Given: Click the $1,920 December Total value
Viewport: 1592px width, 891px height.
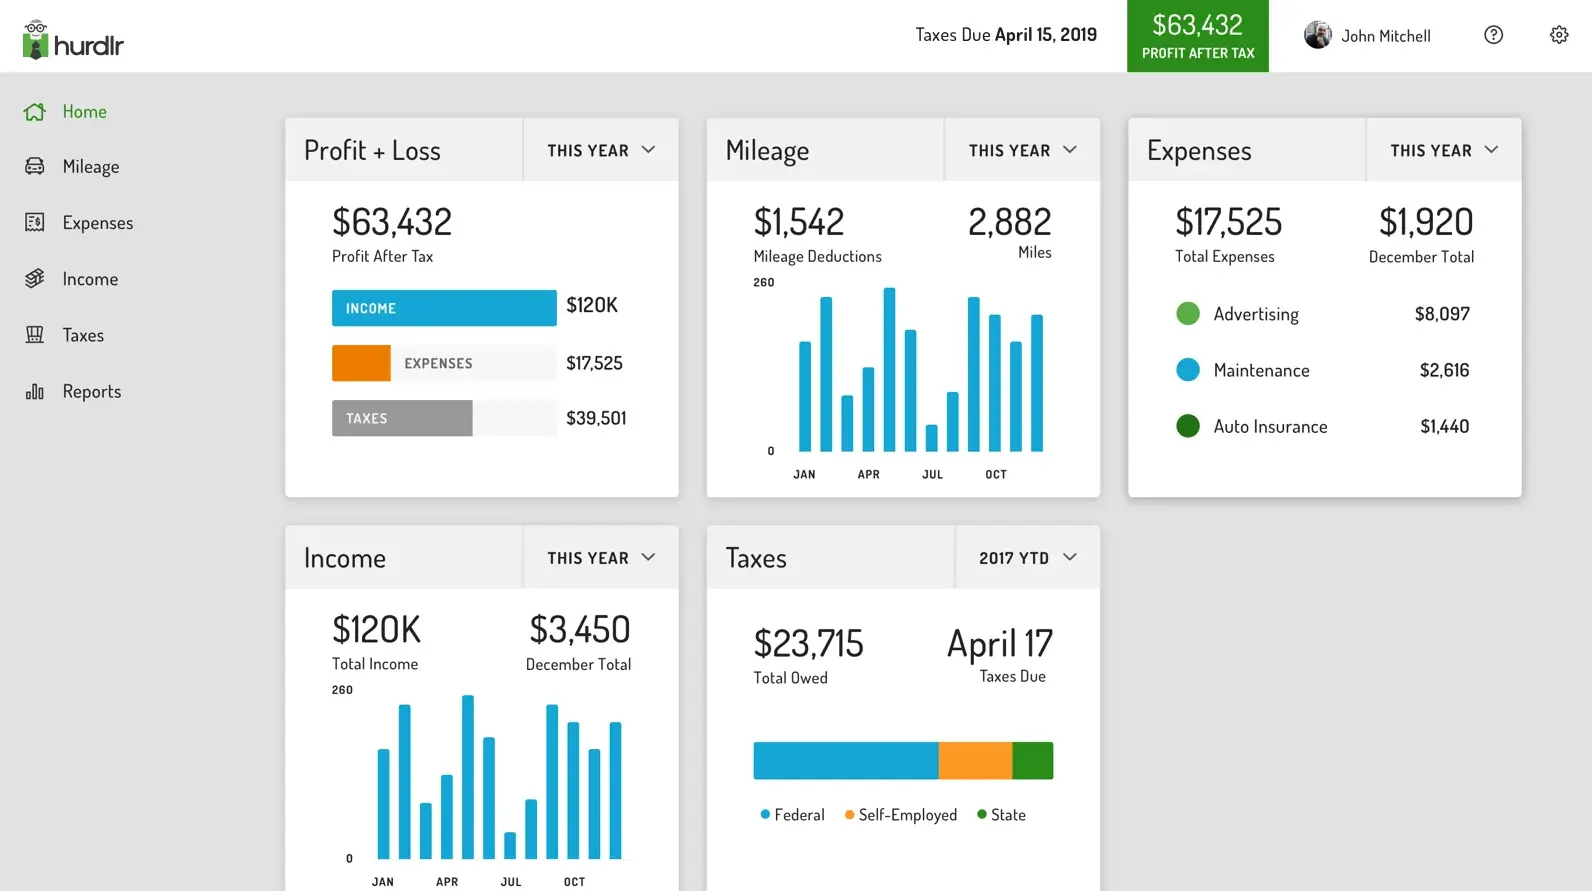Looking at the screenshot, I should pyautogui.click(x=1426, y=222).
